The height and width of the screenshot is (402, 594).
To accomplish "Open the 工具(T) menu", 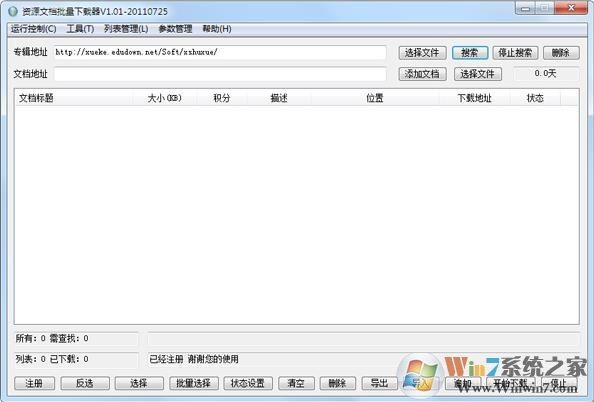I will pos(80,29).
